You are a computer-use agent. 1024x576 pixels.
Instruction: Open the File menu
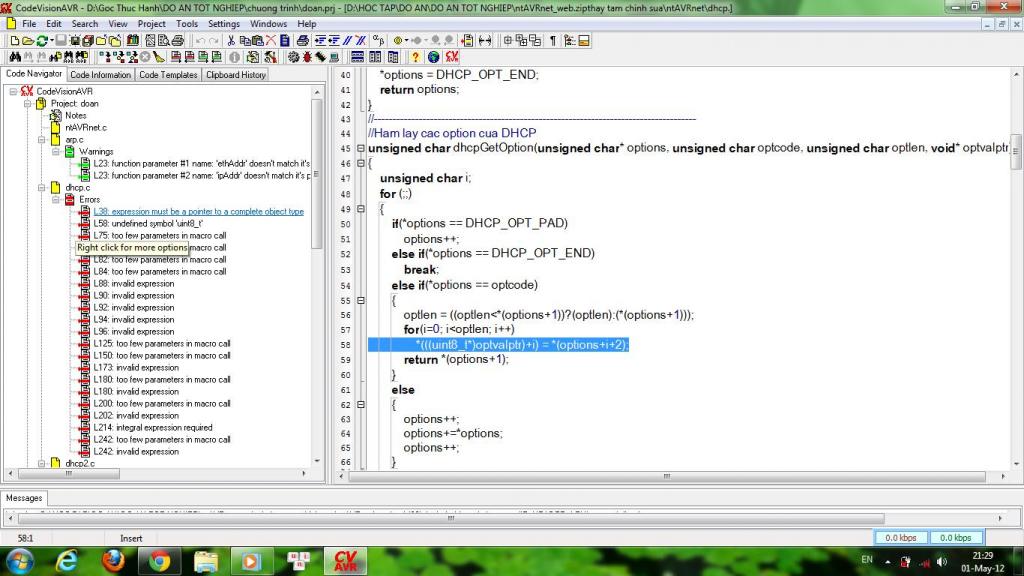(x=29, y=24)
